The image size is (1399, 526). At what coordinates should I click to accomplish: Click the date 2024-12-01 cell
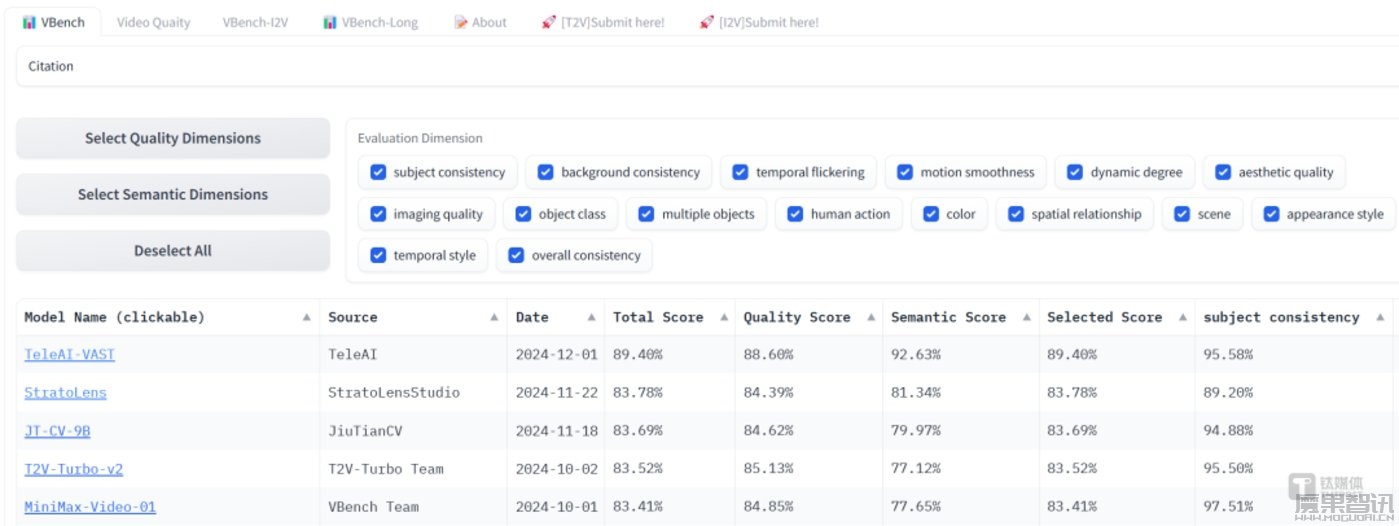click(555, 354)
